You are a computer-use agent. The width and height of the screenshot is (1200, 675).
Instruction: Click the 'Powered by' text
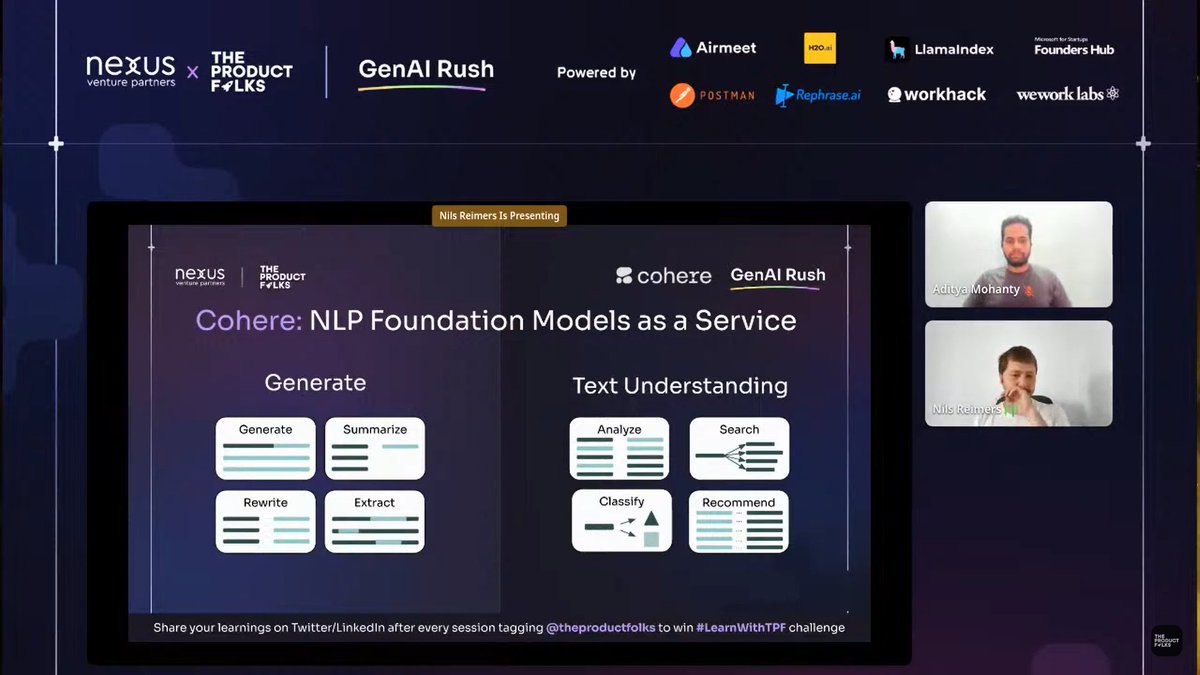(x=596, y=72)
